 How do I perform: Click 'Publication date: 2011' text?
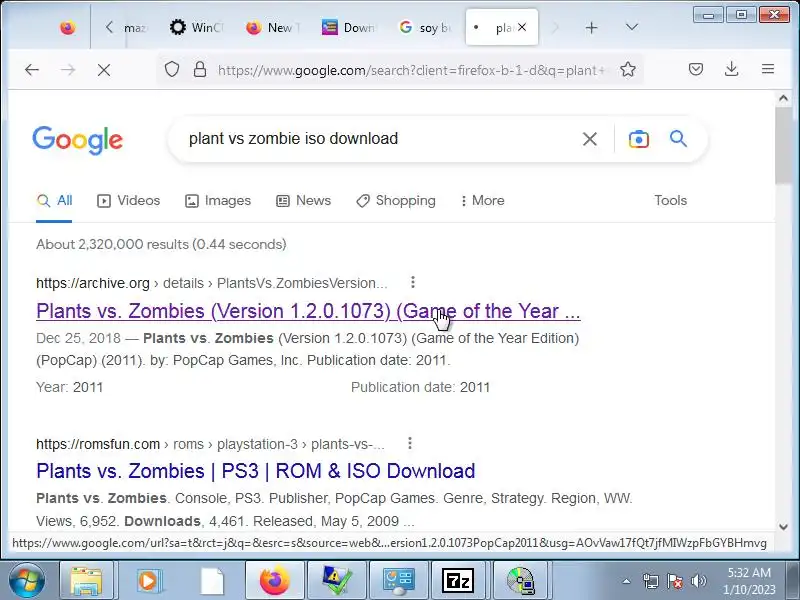tap(420, 387)
